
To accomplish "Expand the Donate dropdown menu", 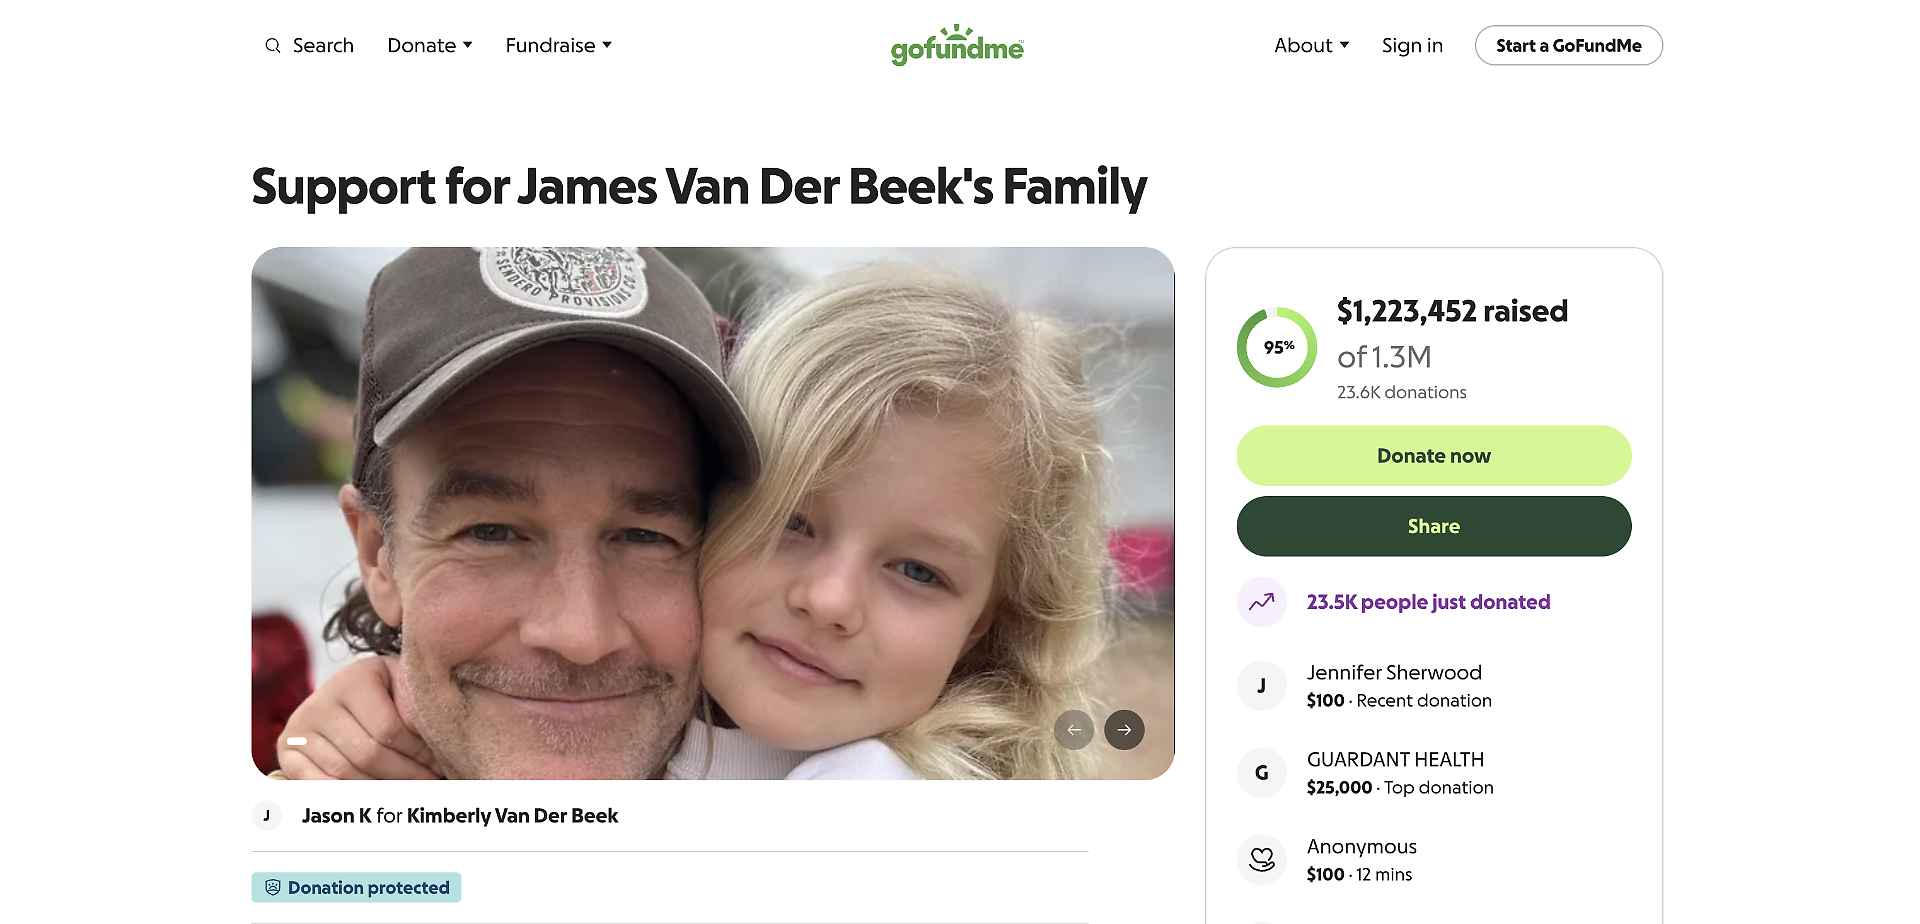I will 430,46.
